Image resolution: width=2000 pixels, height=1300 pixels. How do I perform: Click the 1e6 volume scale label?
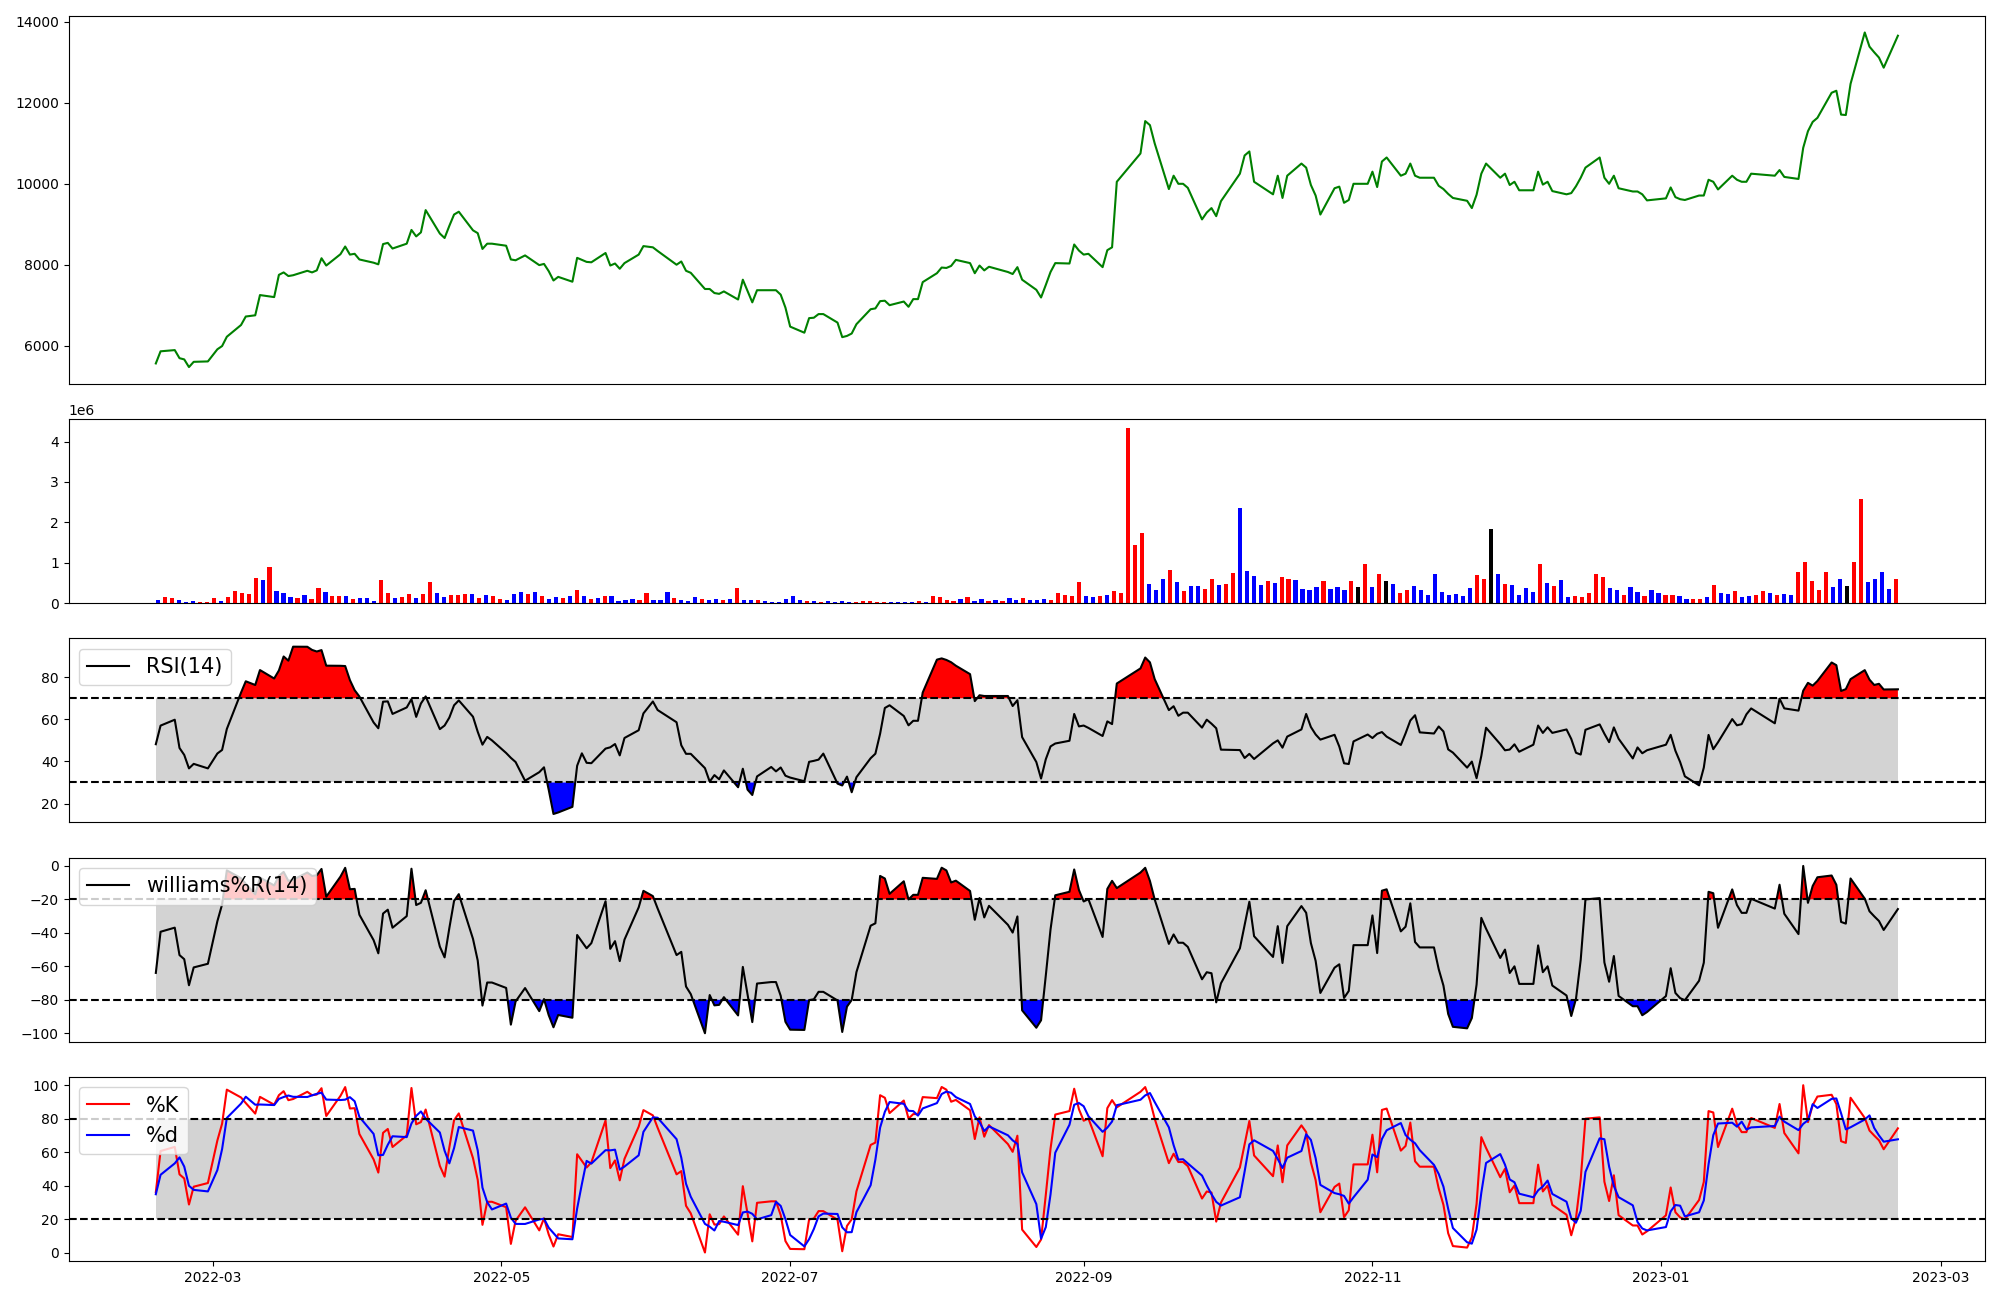(x=81, y=410)
